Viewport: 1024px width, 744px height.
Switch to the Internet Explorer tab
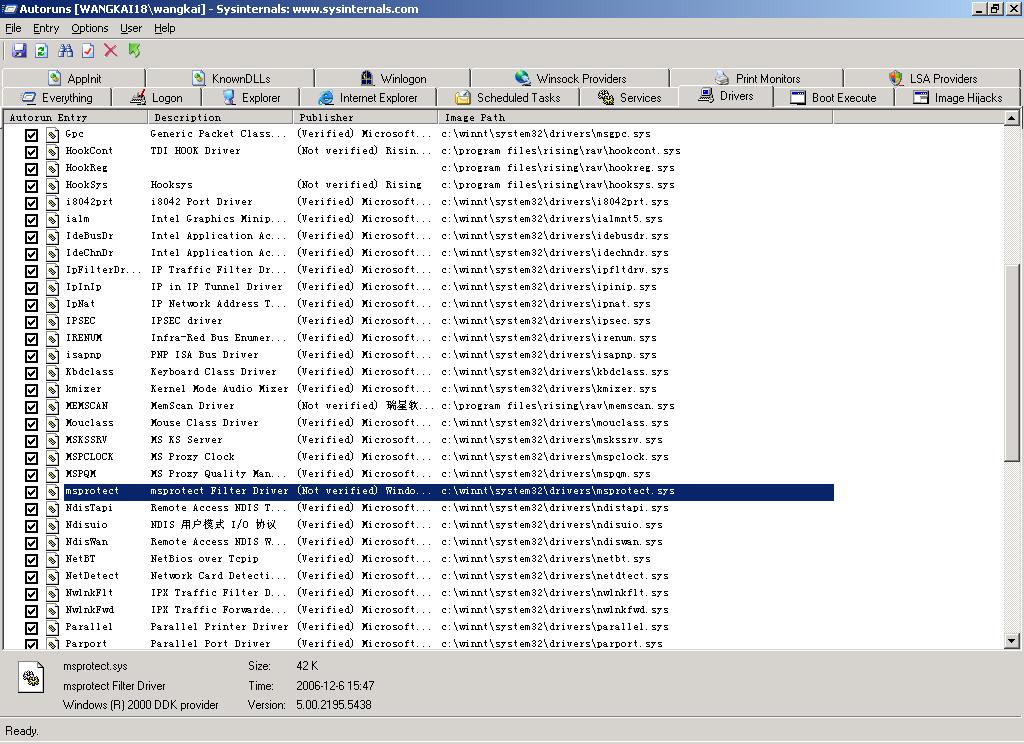click(x=368, y=97)
